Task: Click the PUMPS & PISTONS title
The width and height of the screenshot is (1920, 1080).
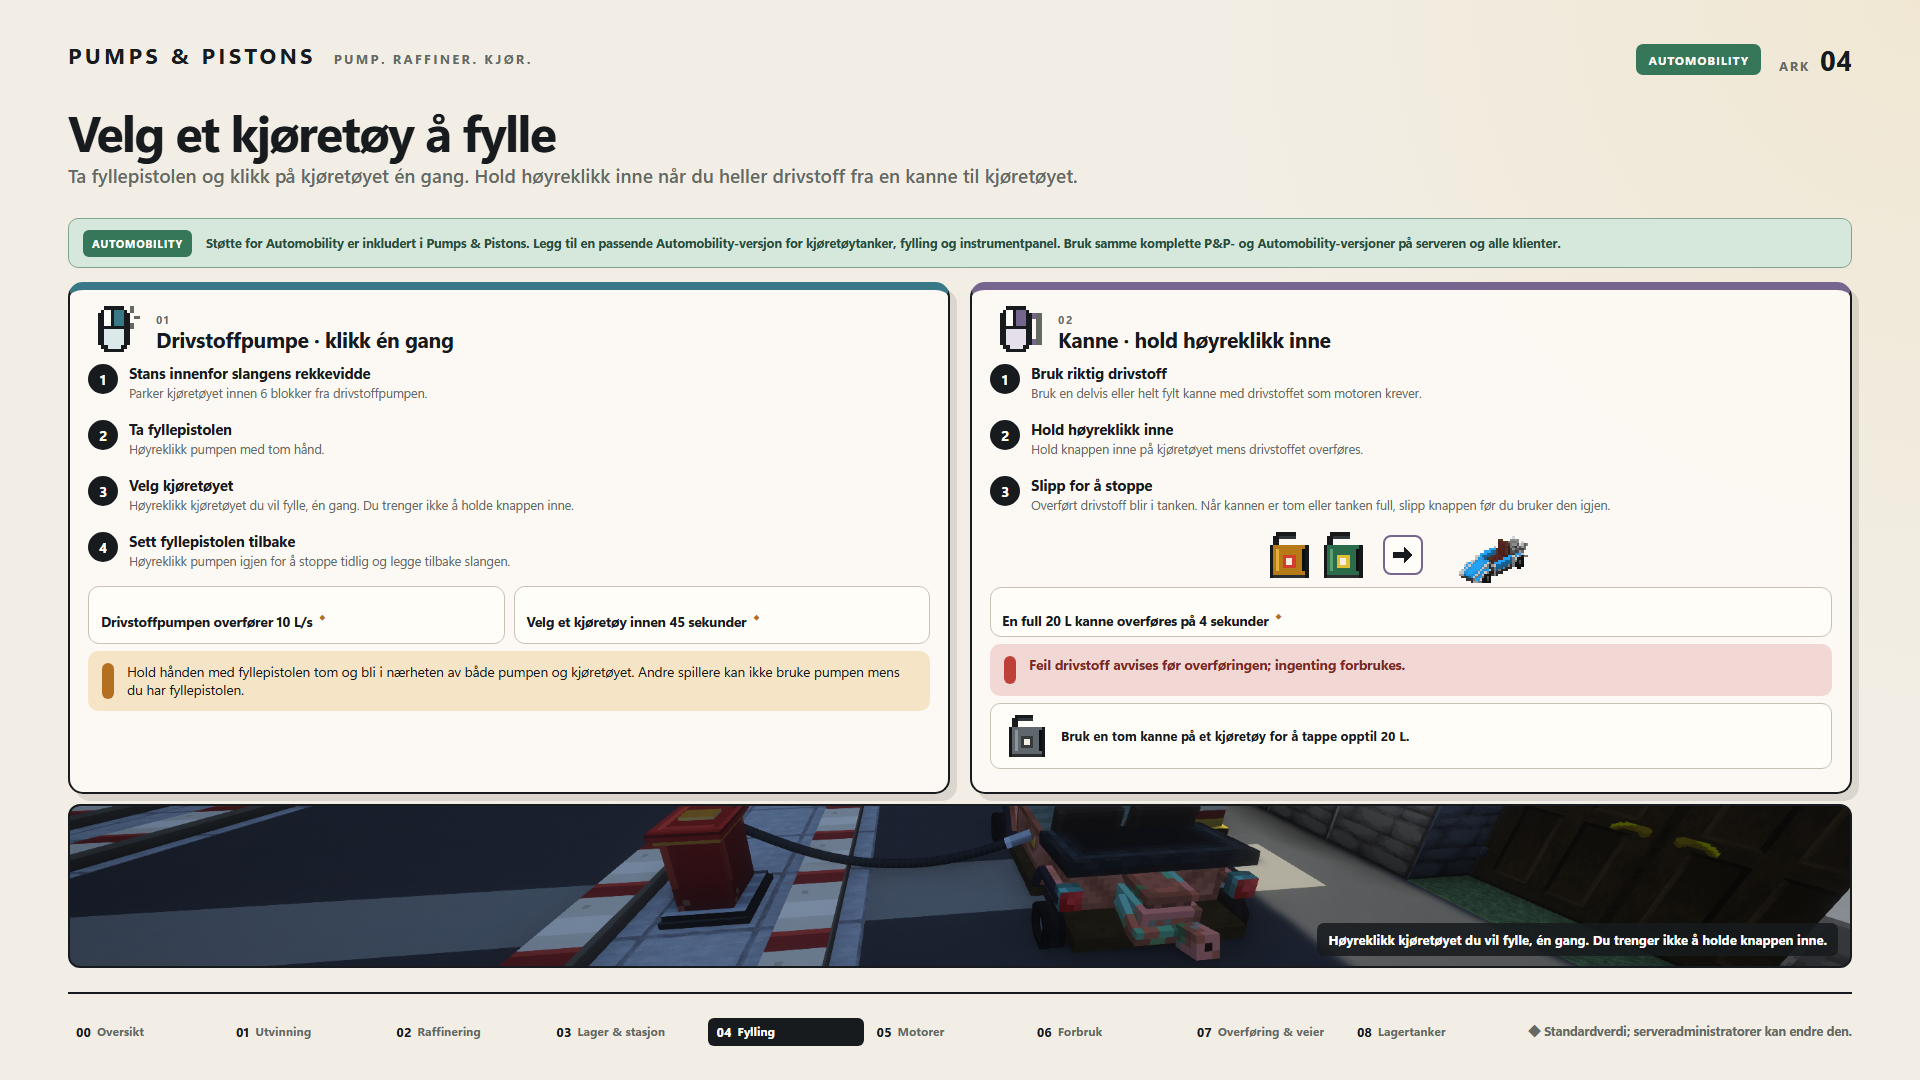Action: coord(191,57)
